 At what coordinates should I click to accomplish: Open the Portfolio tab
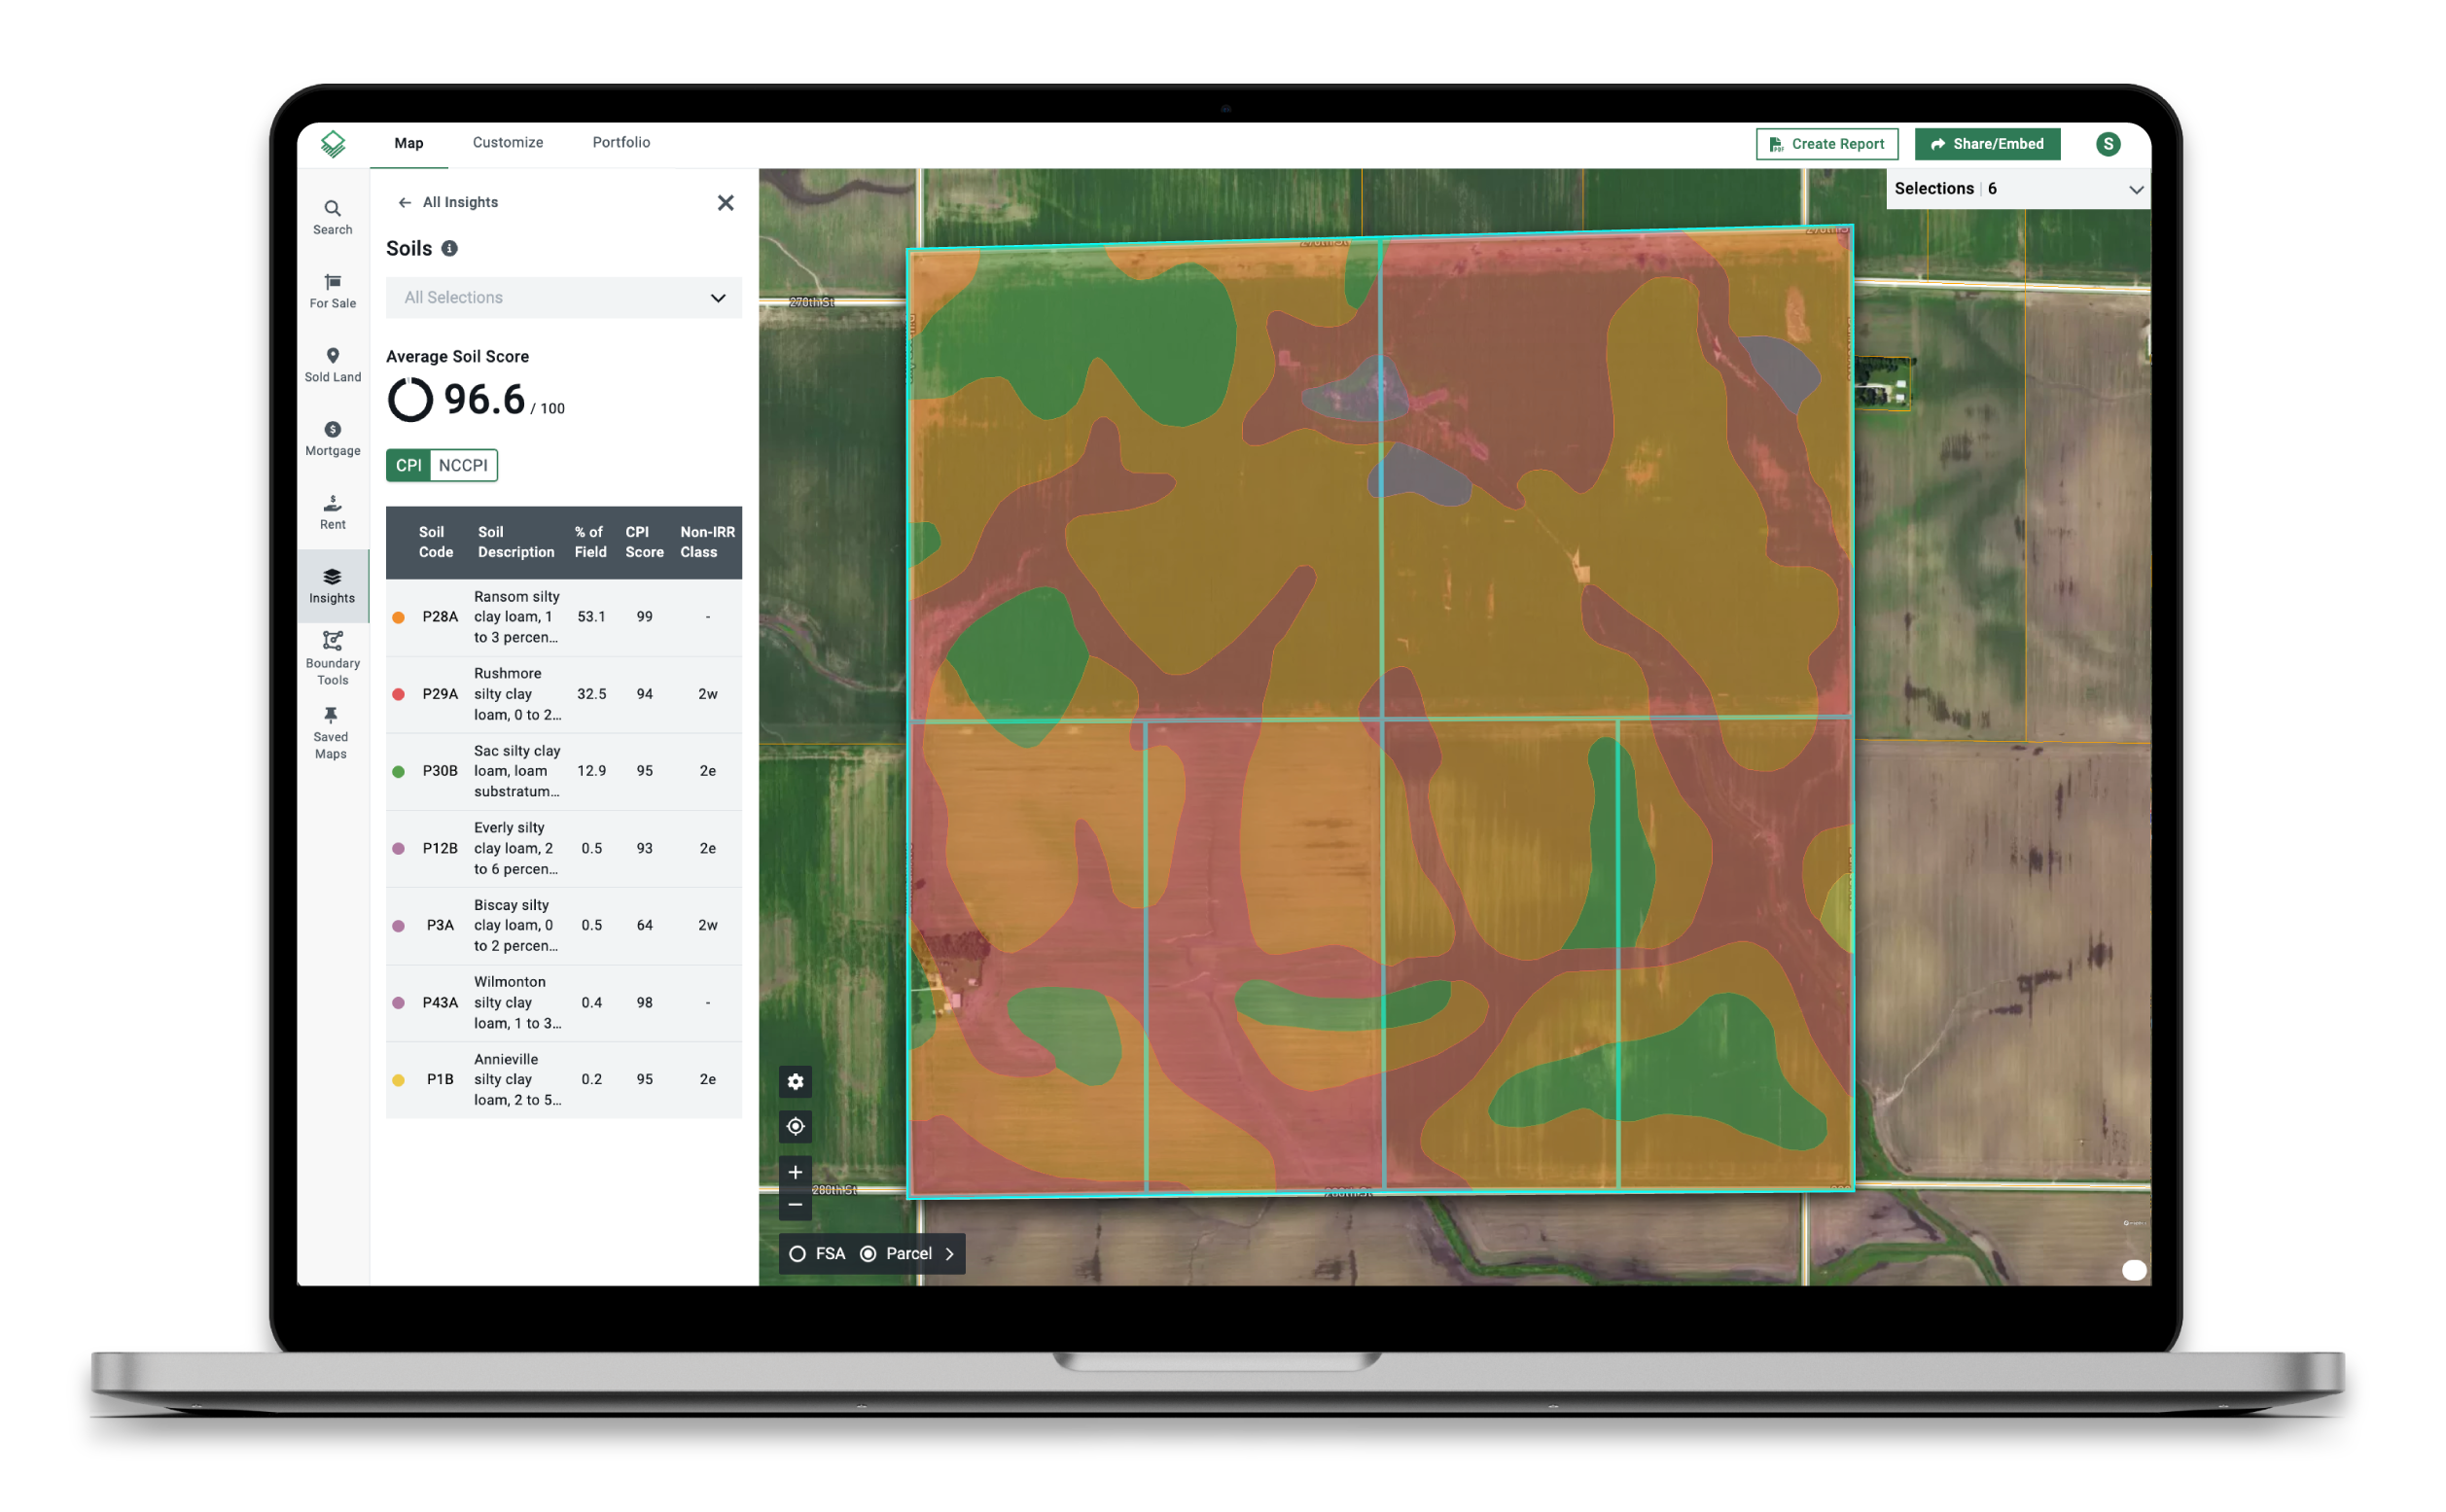point(621,142)
